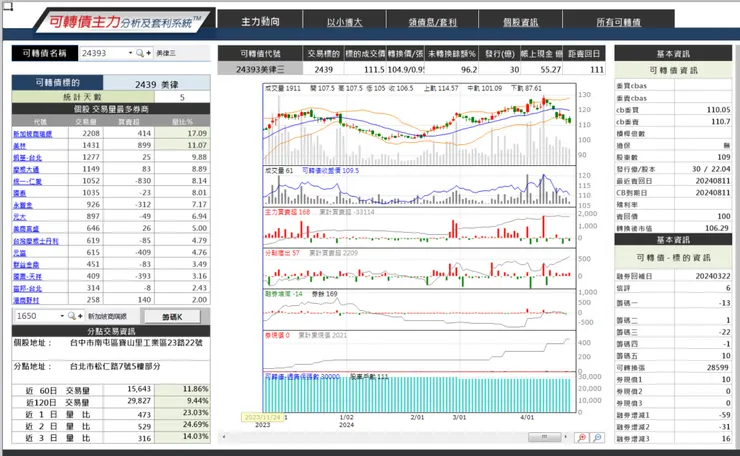Click the 分點交易資訊 section header

pos(111,331)
